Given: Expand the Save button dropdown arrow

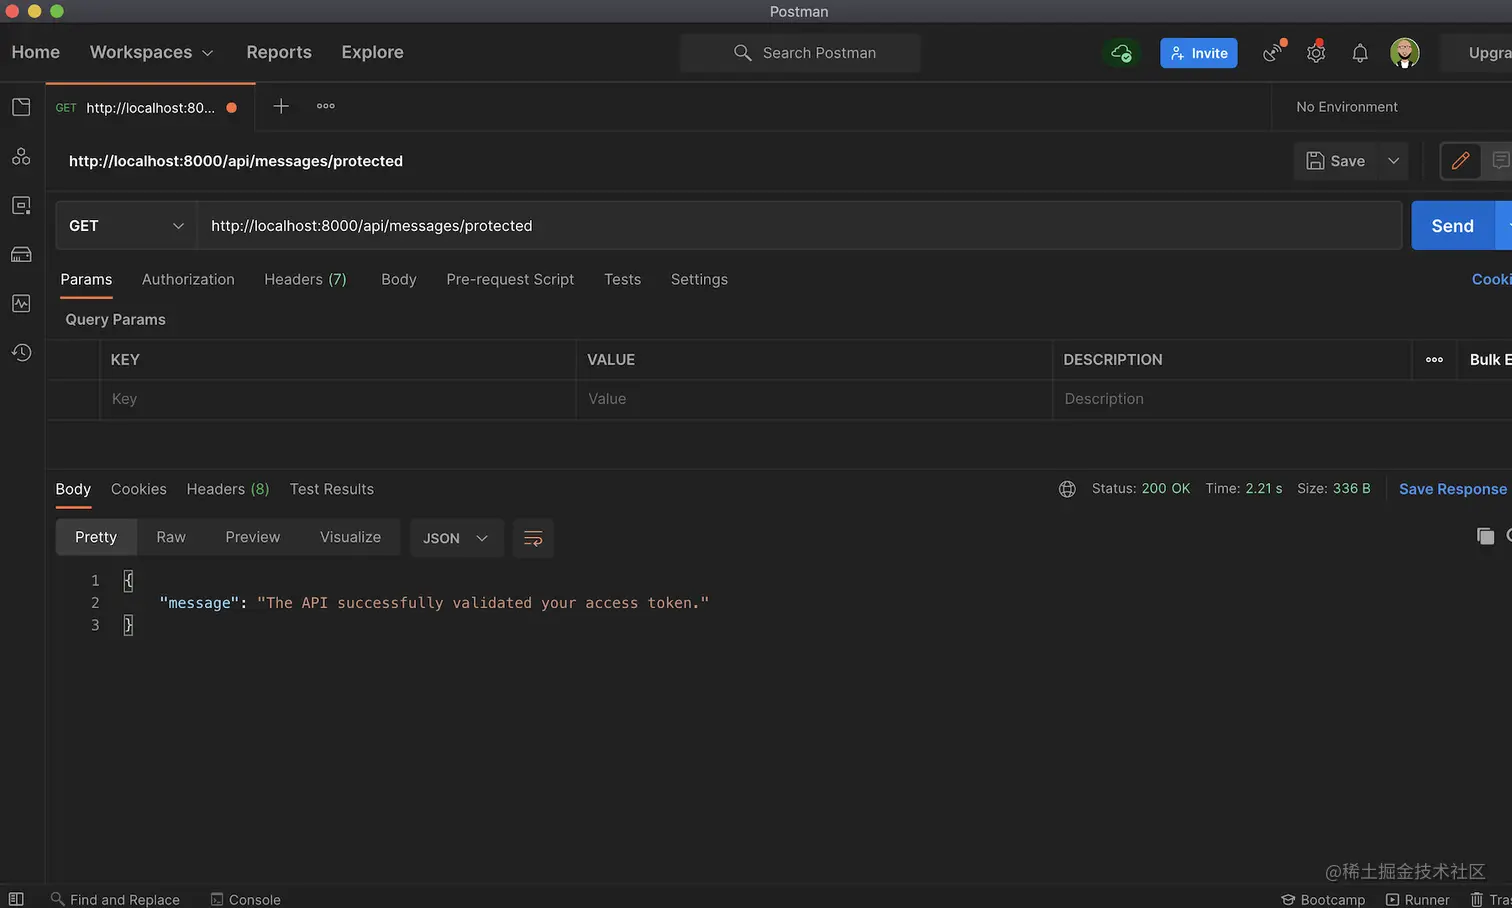Looking at the screenshot, I should [1392, 161].
